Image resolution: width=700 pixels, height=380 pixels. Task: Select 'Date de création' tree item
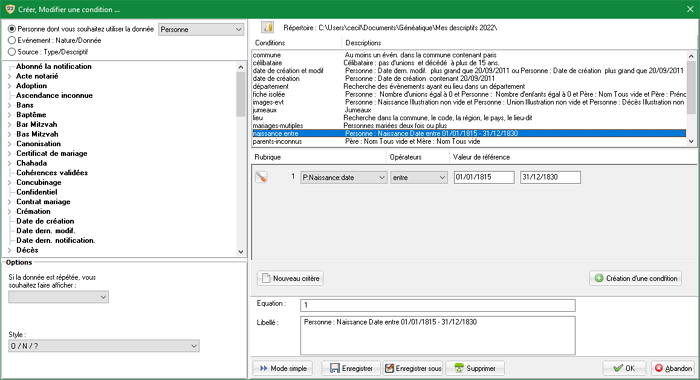click(x=45, y=221)
